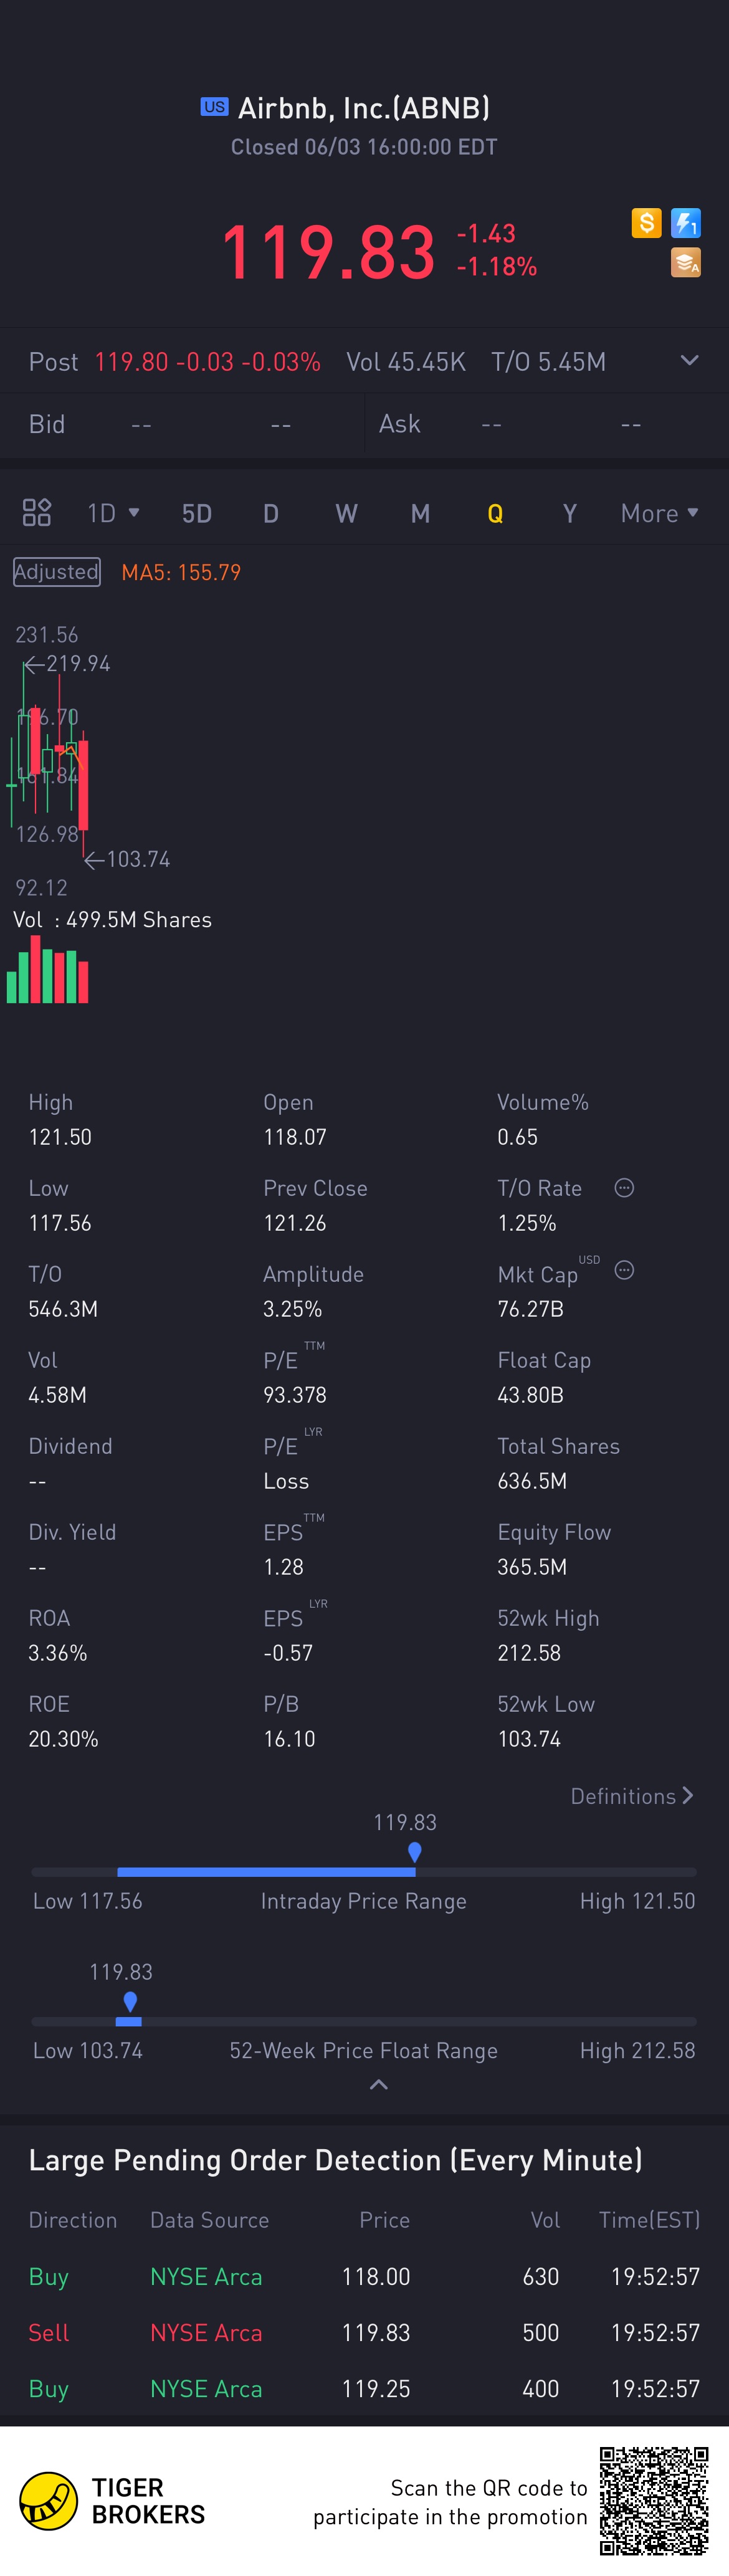Open the More chart periods dropdown
Screen dimensions: 729x2576
click(x=659, y=513)
